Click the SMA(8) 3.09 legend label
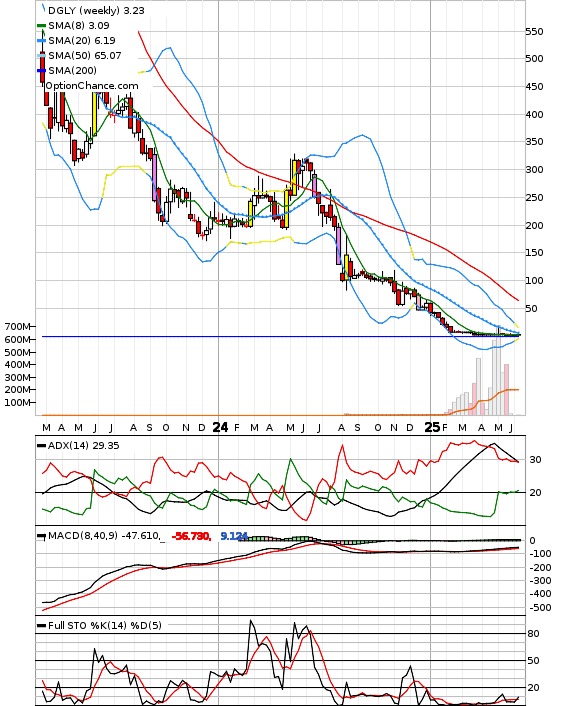 pos(79,26)
